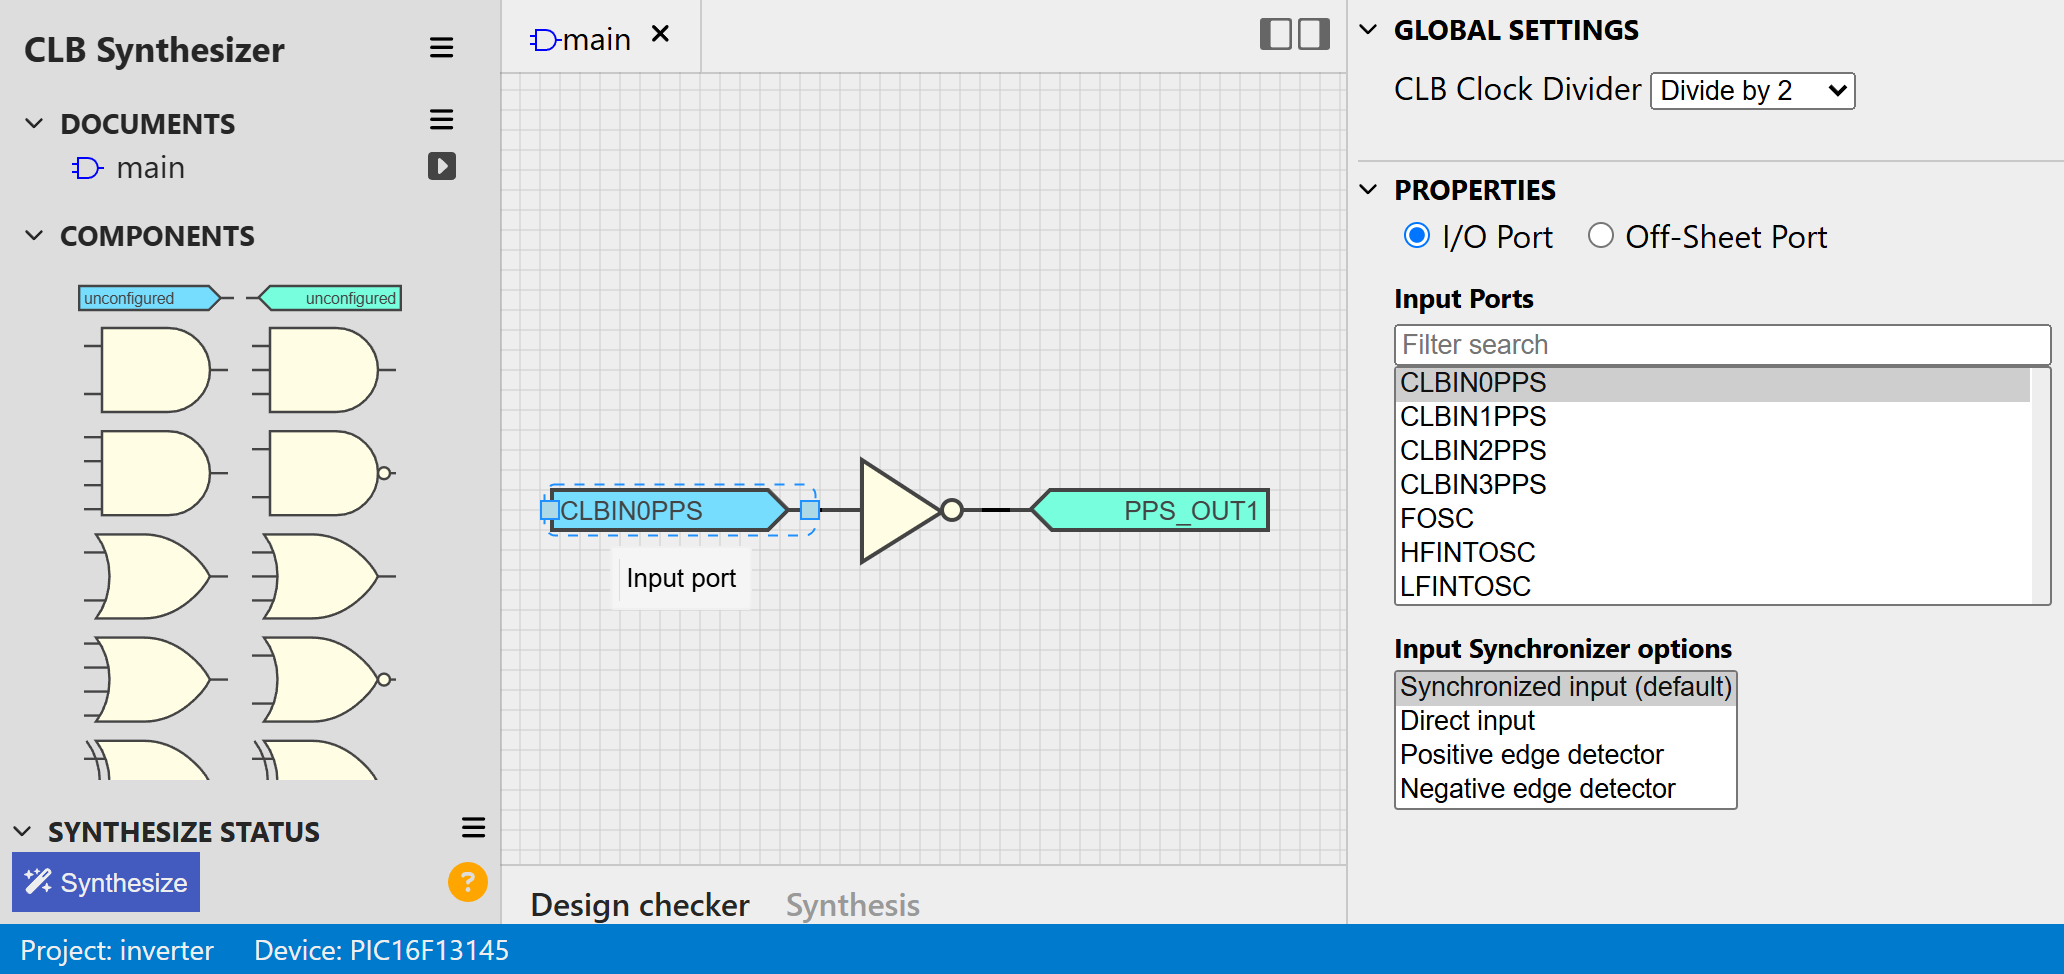Select CLBIN1PPS in the Input Ports list
This screenshot has height=974, width=2064.
click(1712, 417)
